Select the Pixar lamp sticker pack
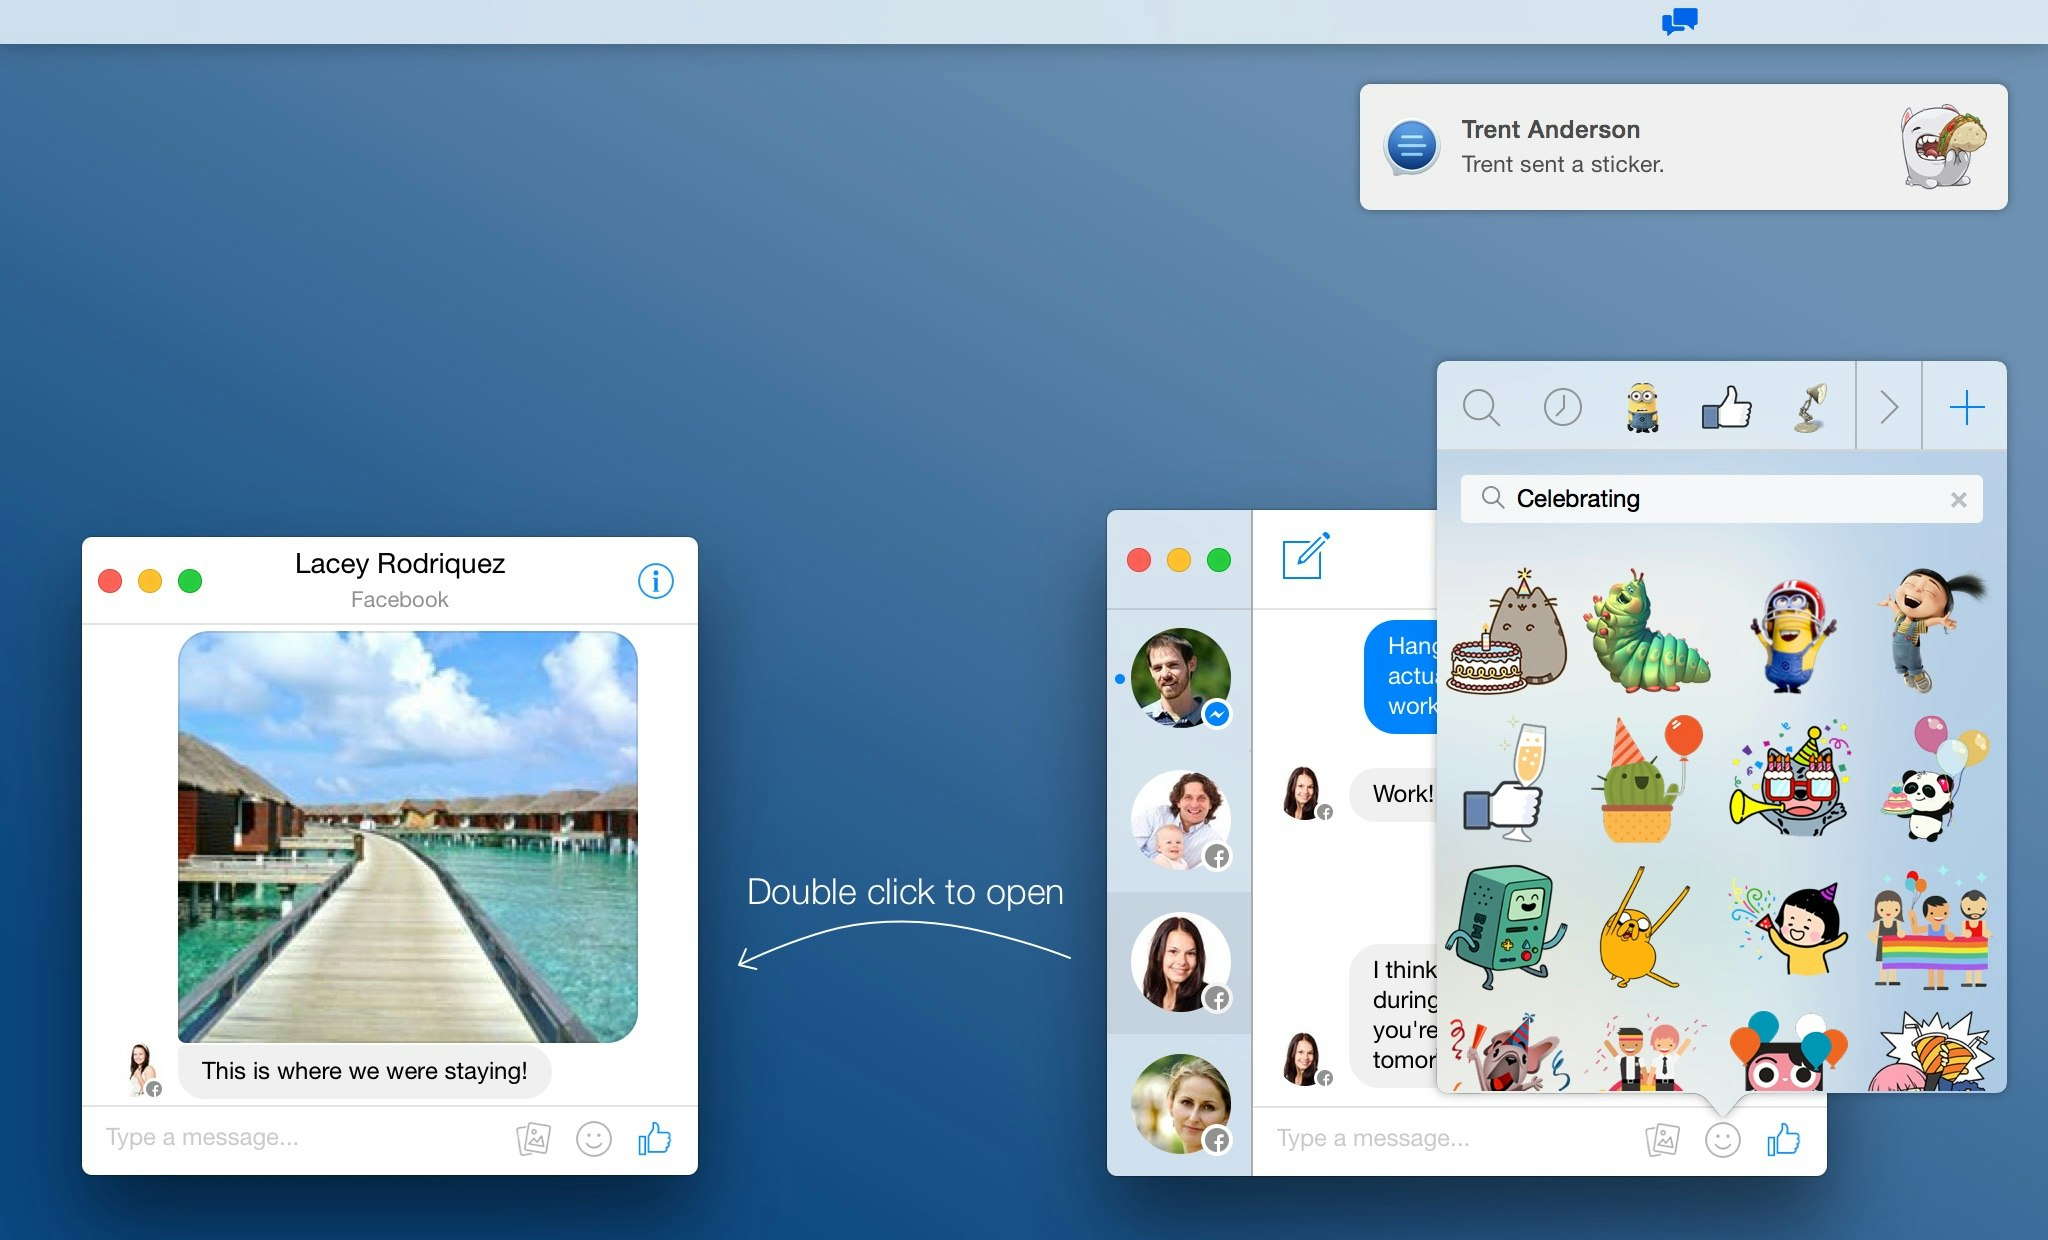This screenshot has width=2048, height=1240. click(1809, 407)
